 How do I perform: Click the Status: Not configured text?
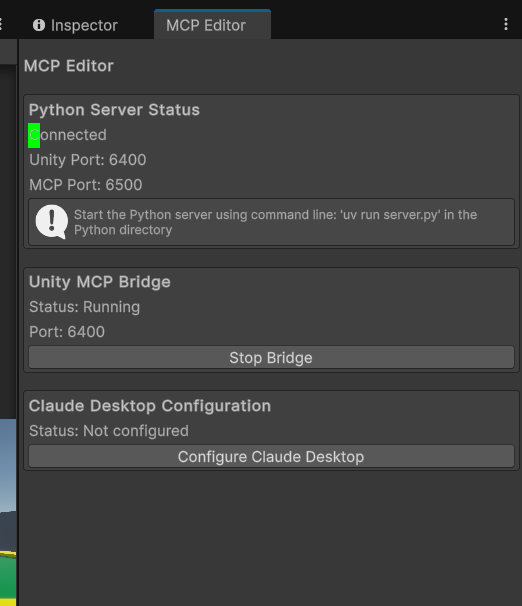109,431
